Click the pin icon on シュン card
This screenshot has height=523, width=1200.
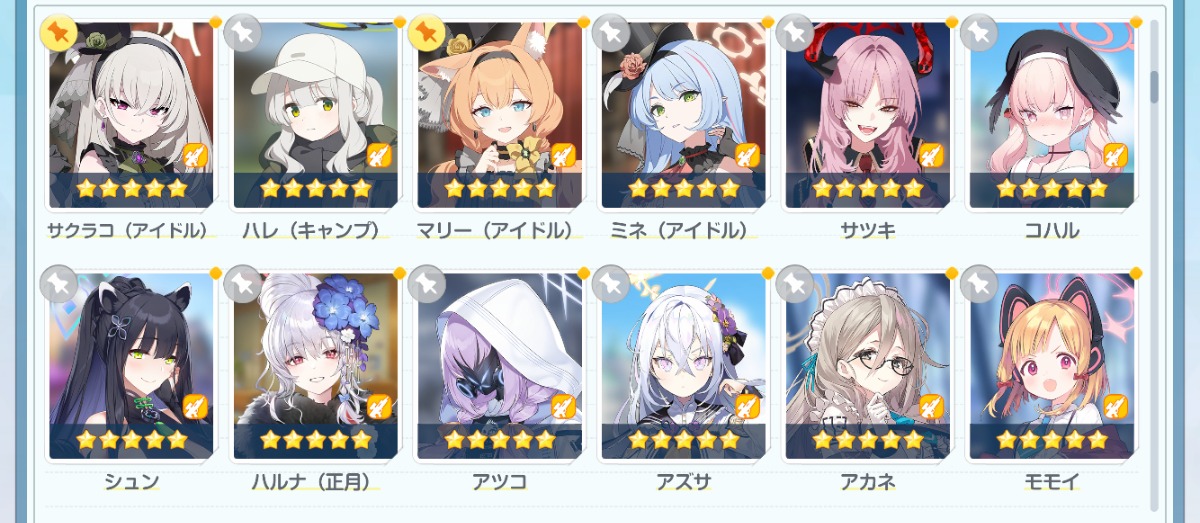coord(58,284)
